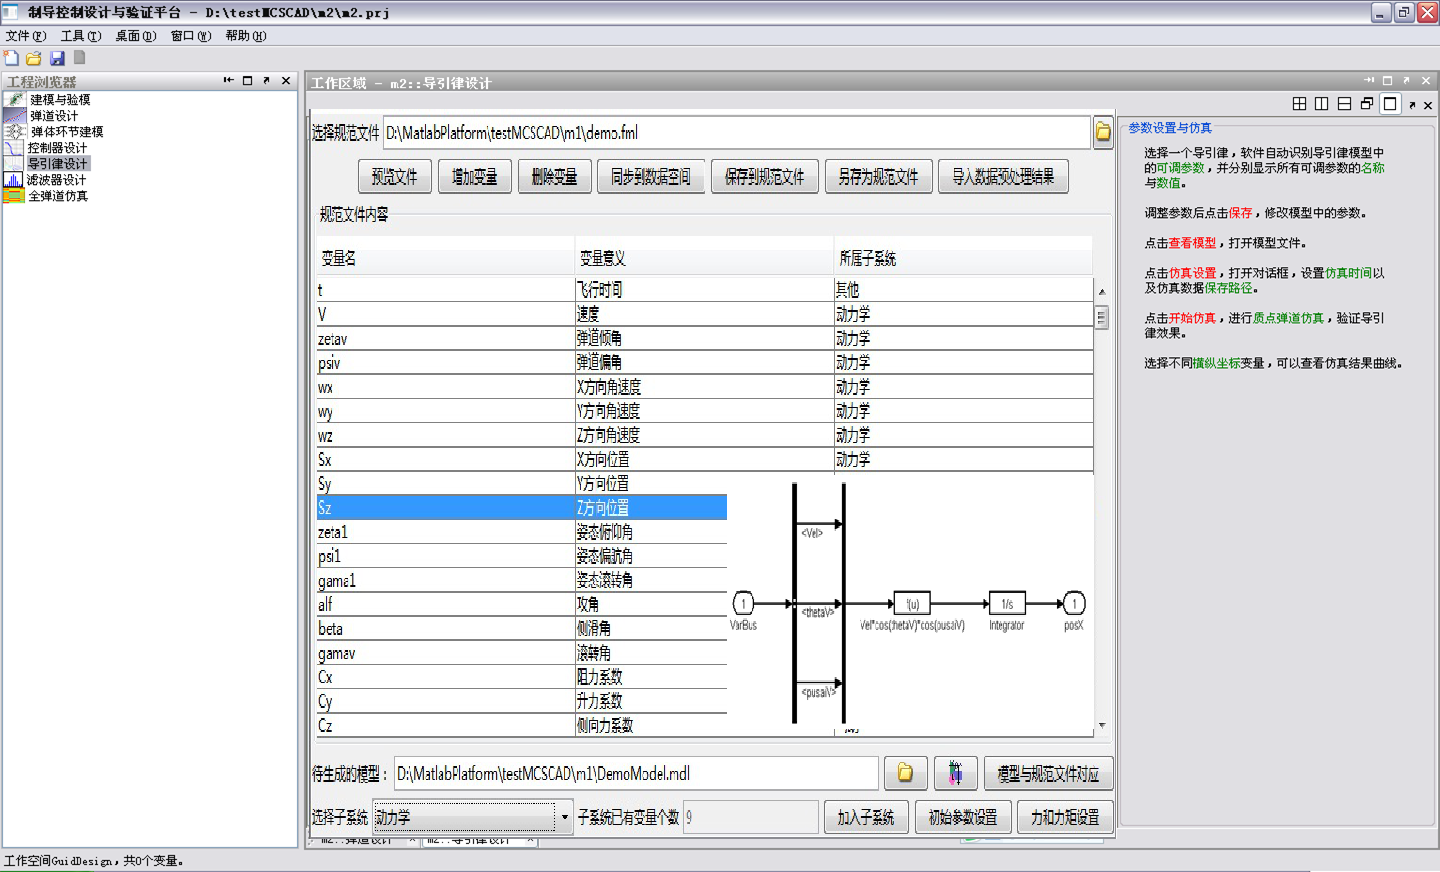Screen dimensions: 1440x872
Task: Click the 保存到规范文件 button
Action: pyautogui.click(x=765, y=177)
